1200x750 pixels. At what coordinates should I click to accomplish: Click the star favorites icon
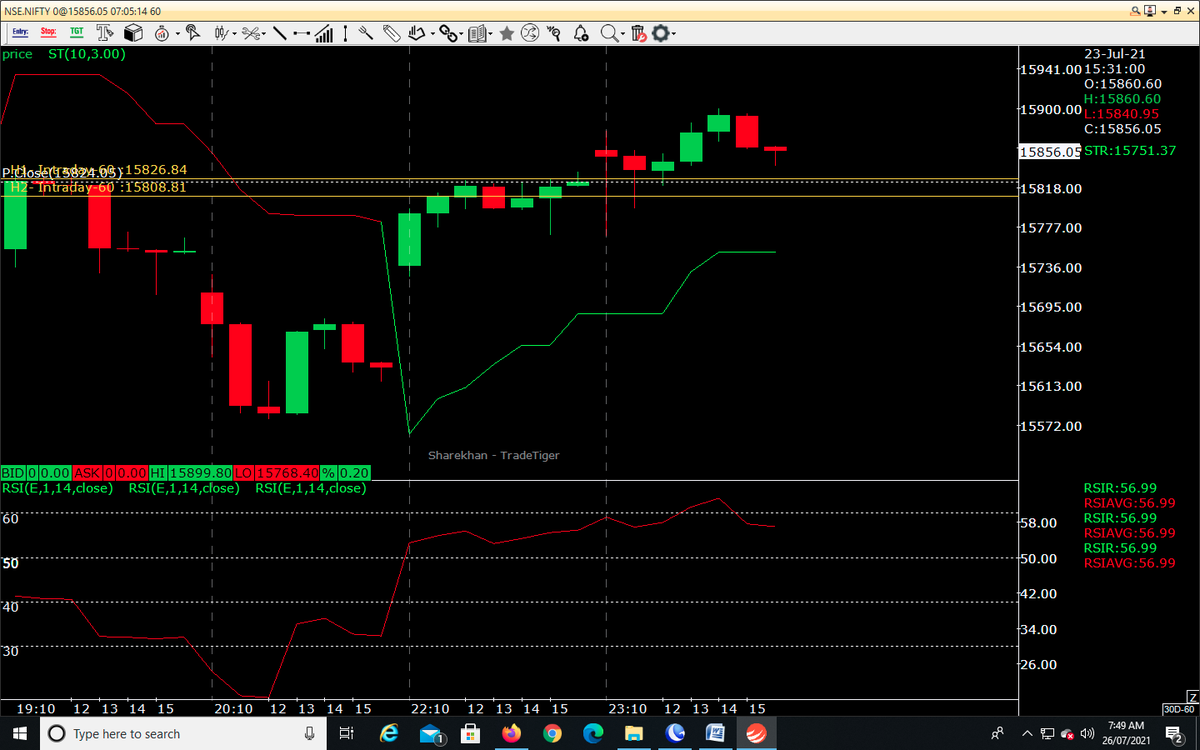click(507, 33)
